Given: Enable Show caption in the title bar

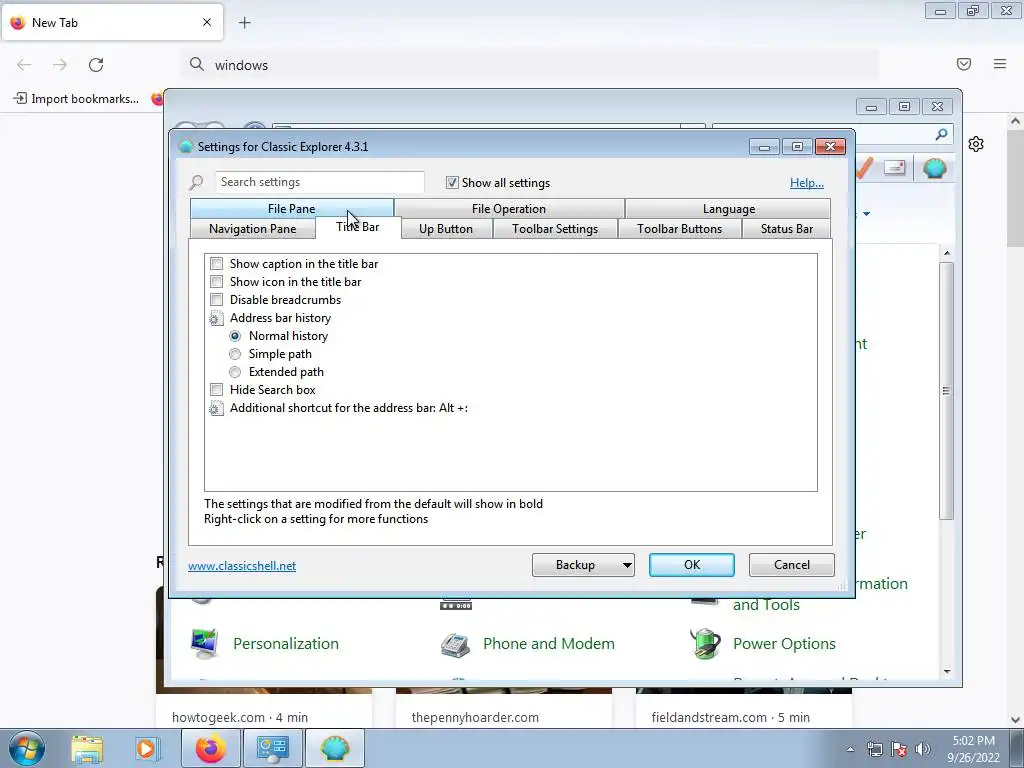Looking at the screenshot, I should pos(216,264).
